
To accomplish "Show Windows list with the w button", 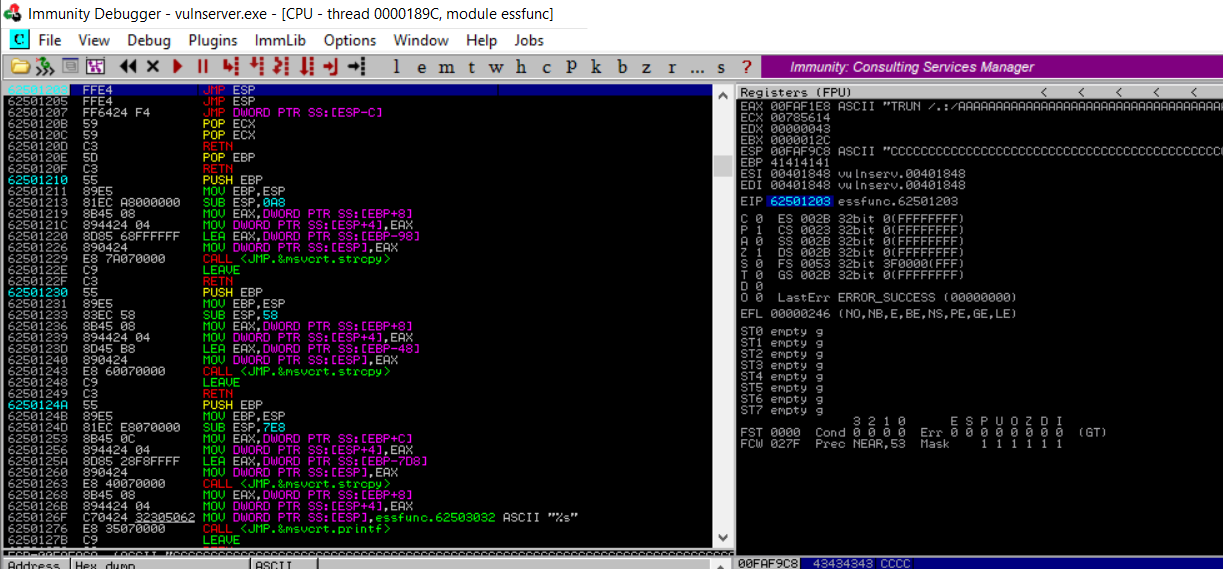I will (496, 67).
